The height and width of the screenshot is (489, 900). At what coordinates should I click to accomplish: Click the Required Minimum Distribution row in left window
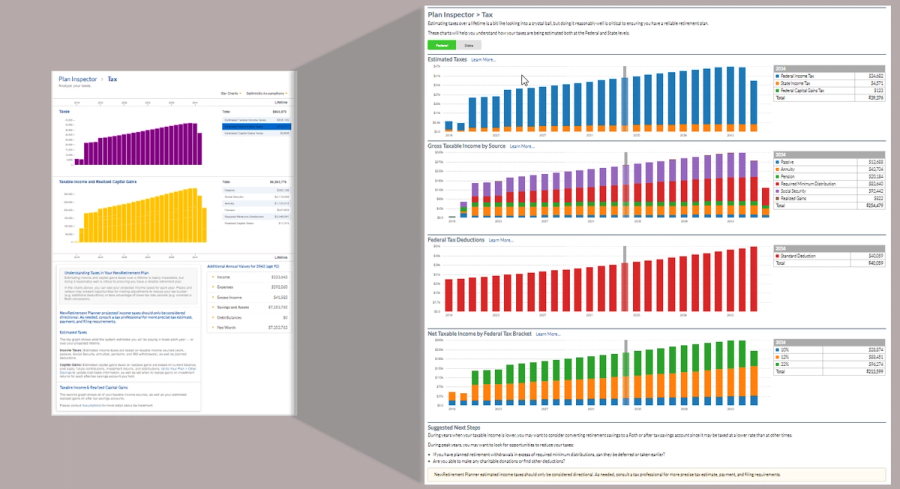pos(257,216)
